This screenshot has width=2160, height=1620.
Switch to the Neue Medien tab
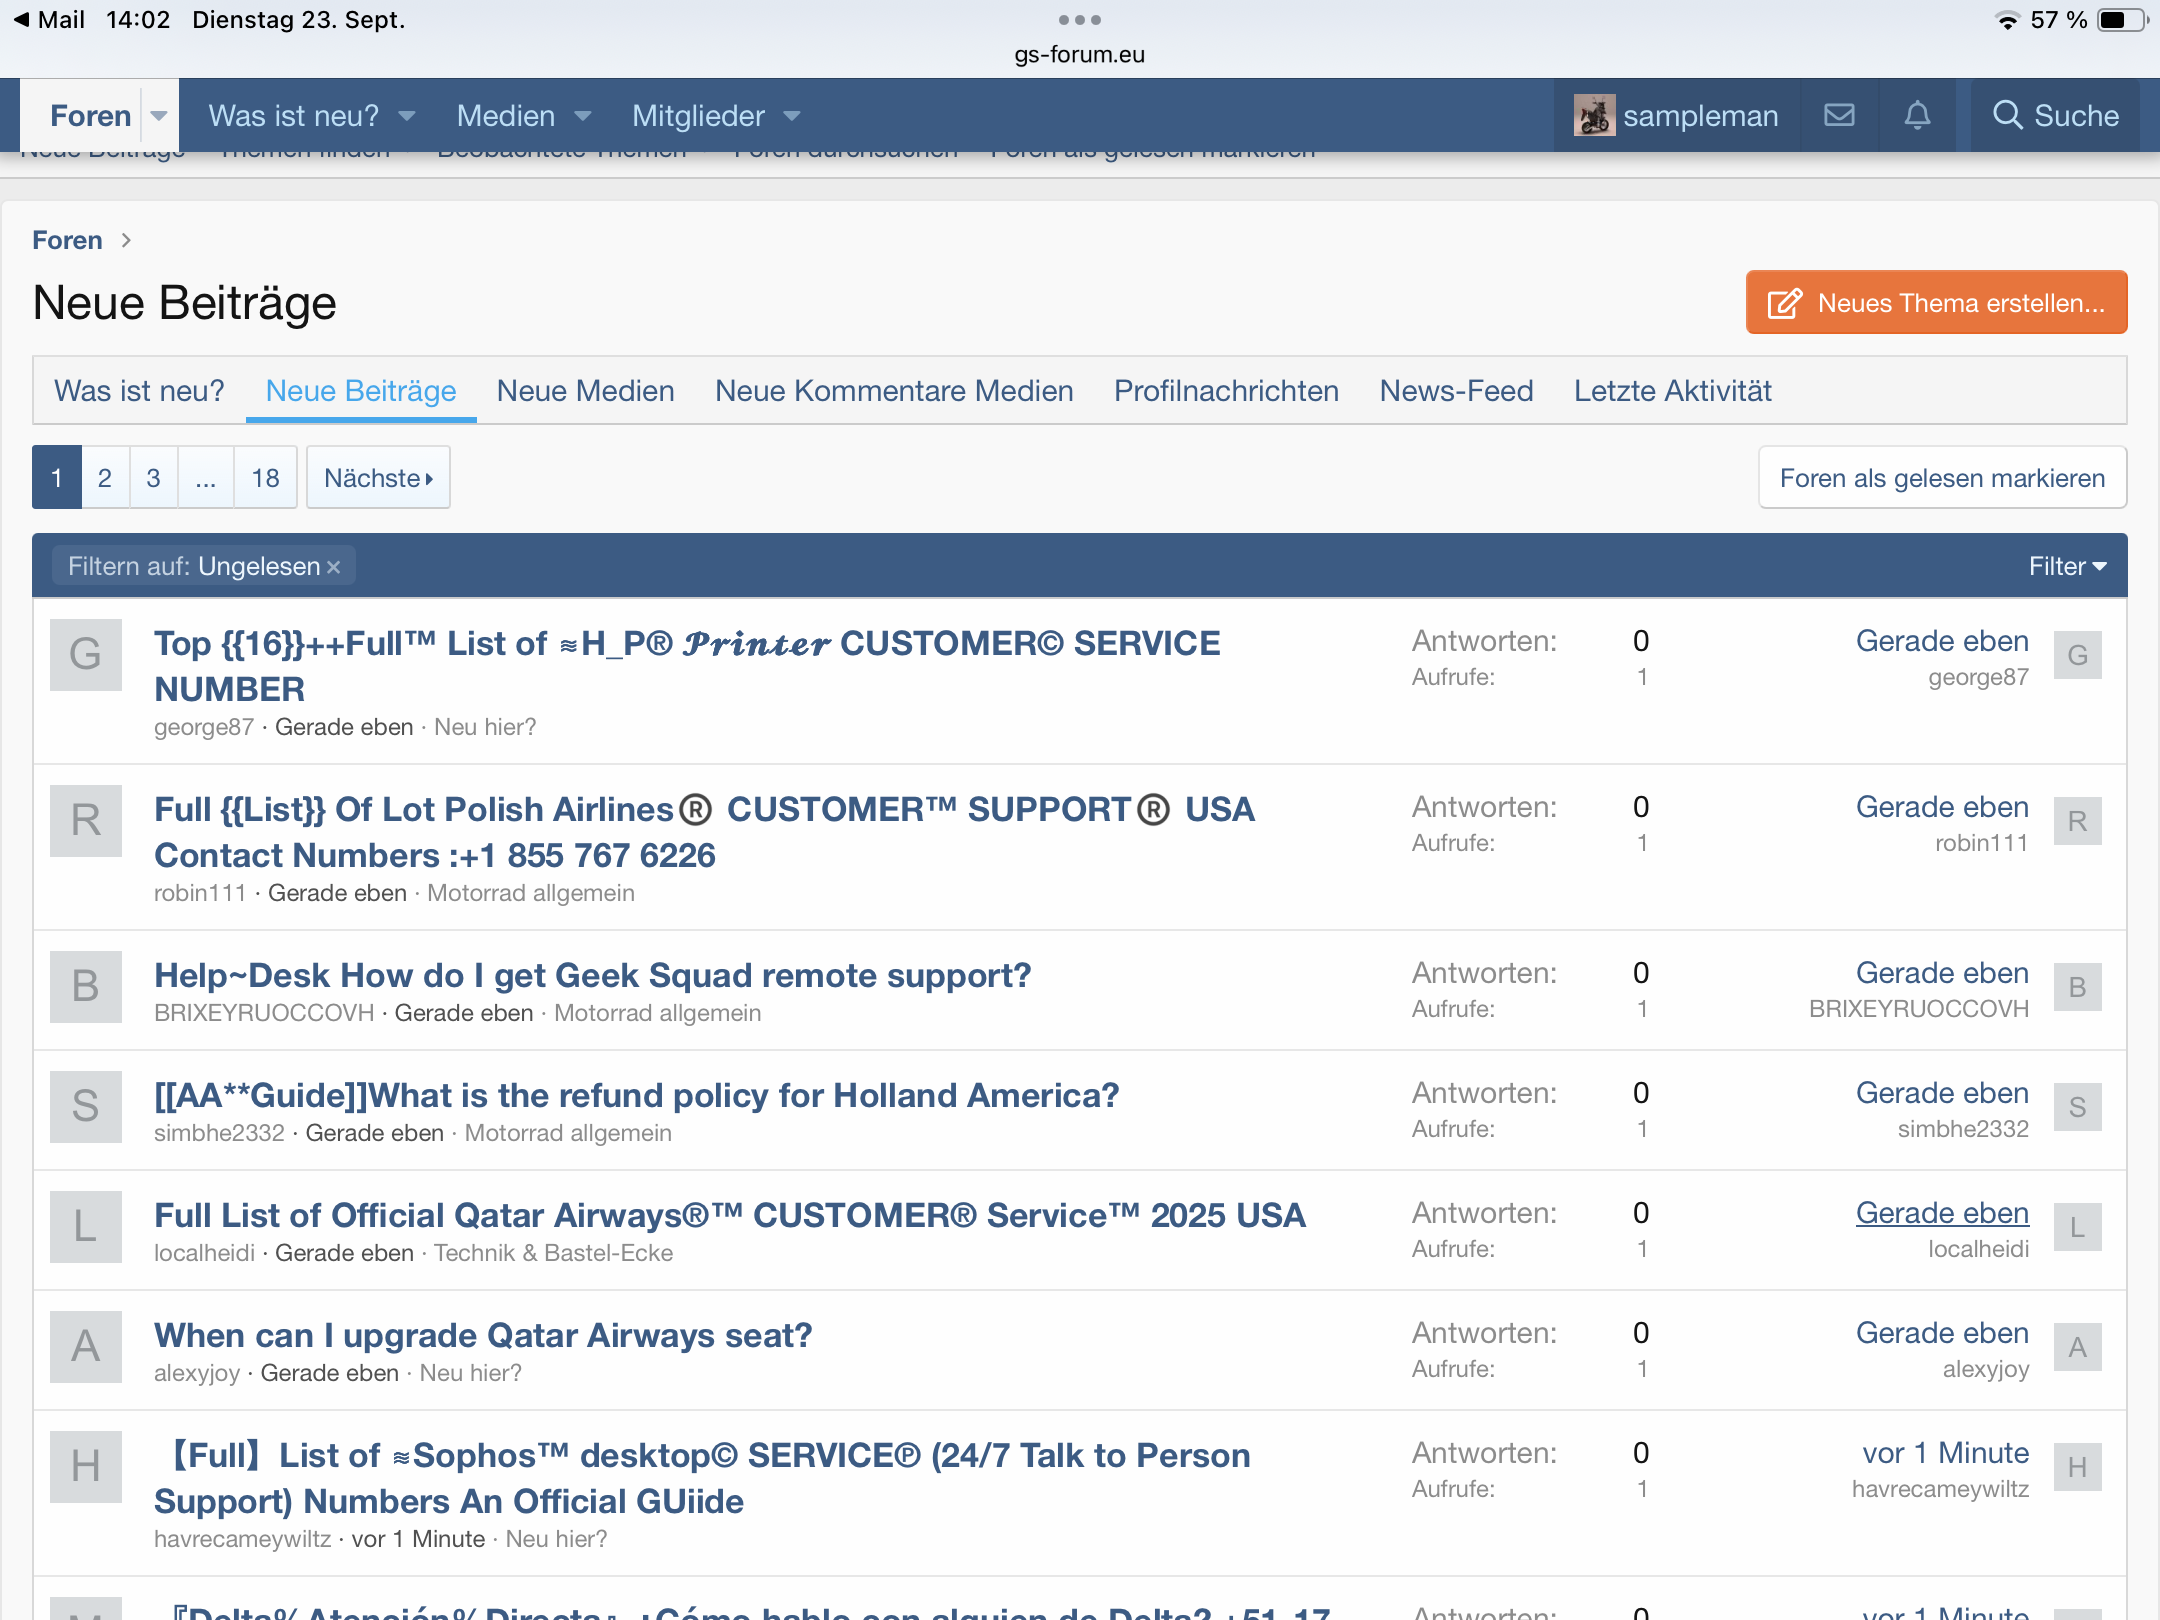click(x=585, y=391)
